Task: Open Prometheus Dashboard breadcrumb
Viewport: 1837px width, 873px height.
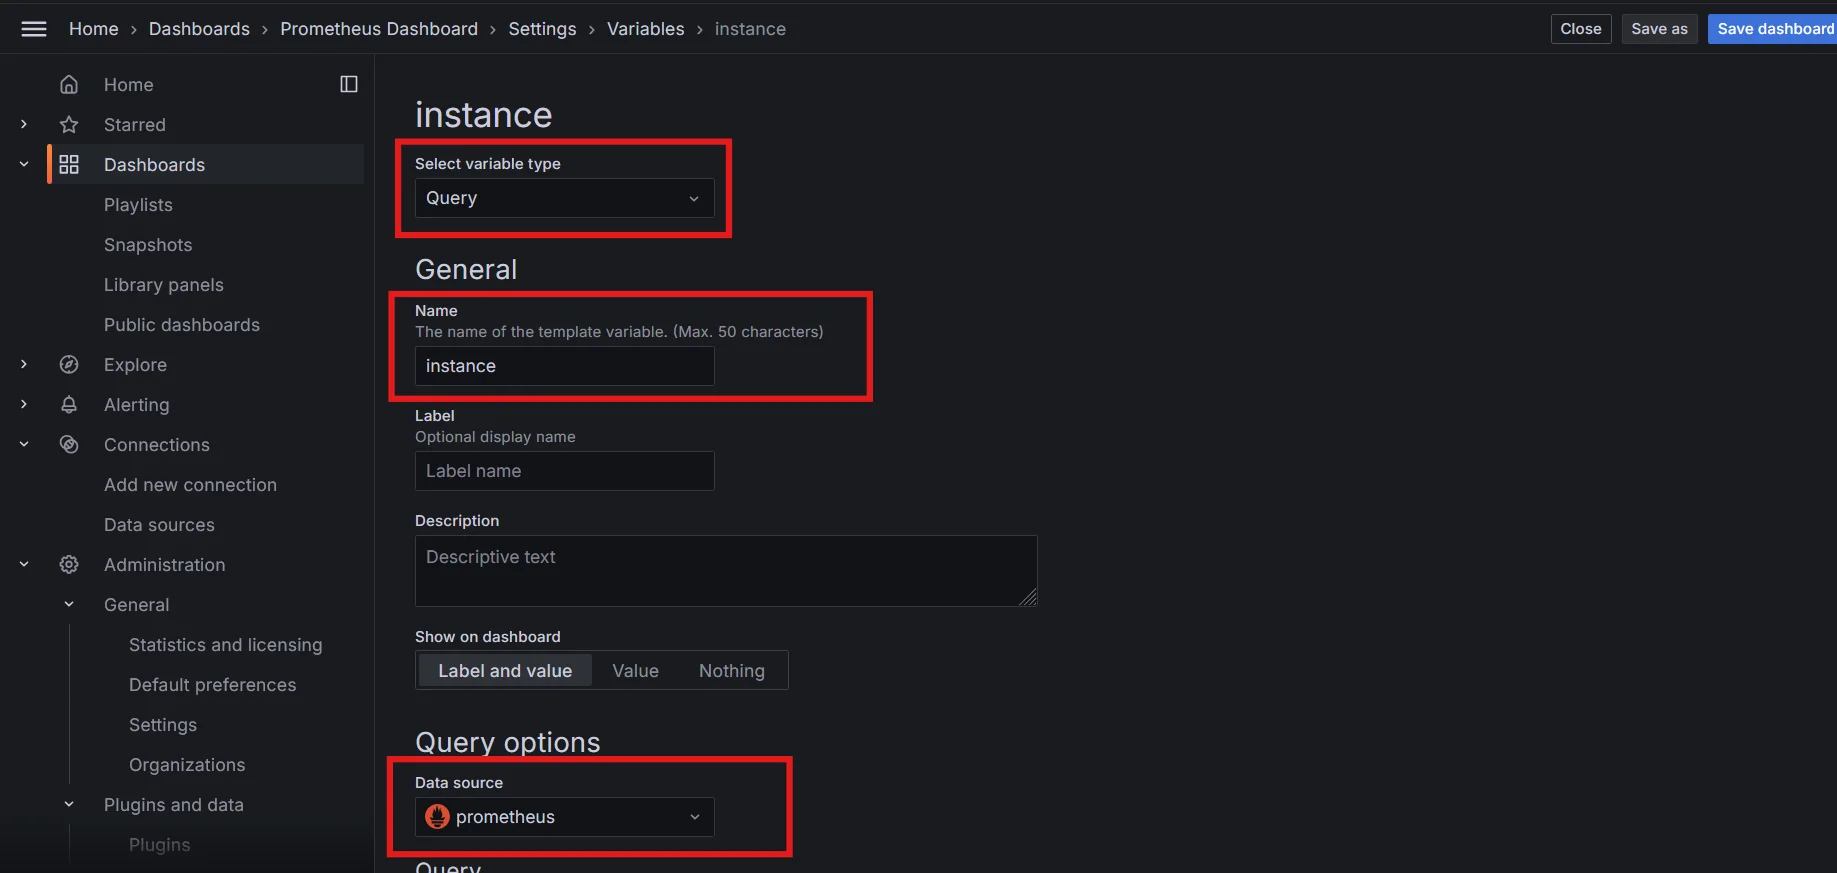Action: [x=379, y=29]
